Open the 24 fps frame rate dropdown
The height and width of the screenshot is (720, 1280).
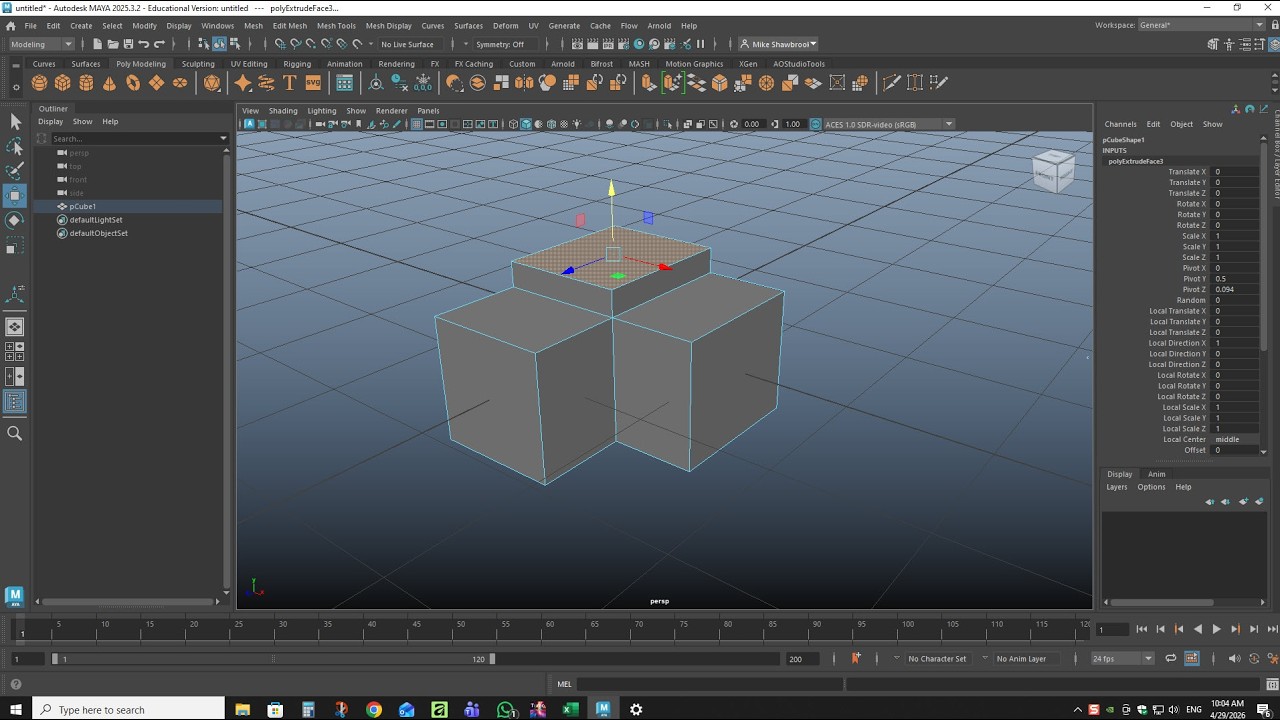1122,658
